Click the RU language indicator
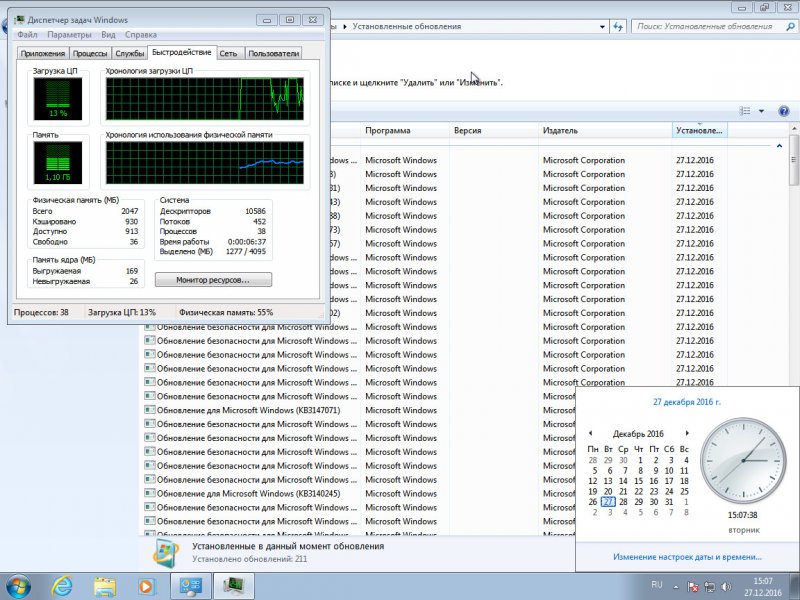Viewport: 800px width, 600px height. tap(657, 585)
